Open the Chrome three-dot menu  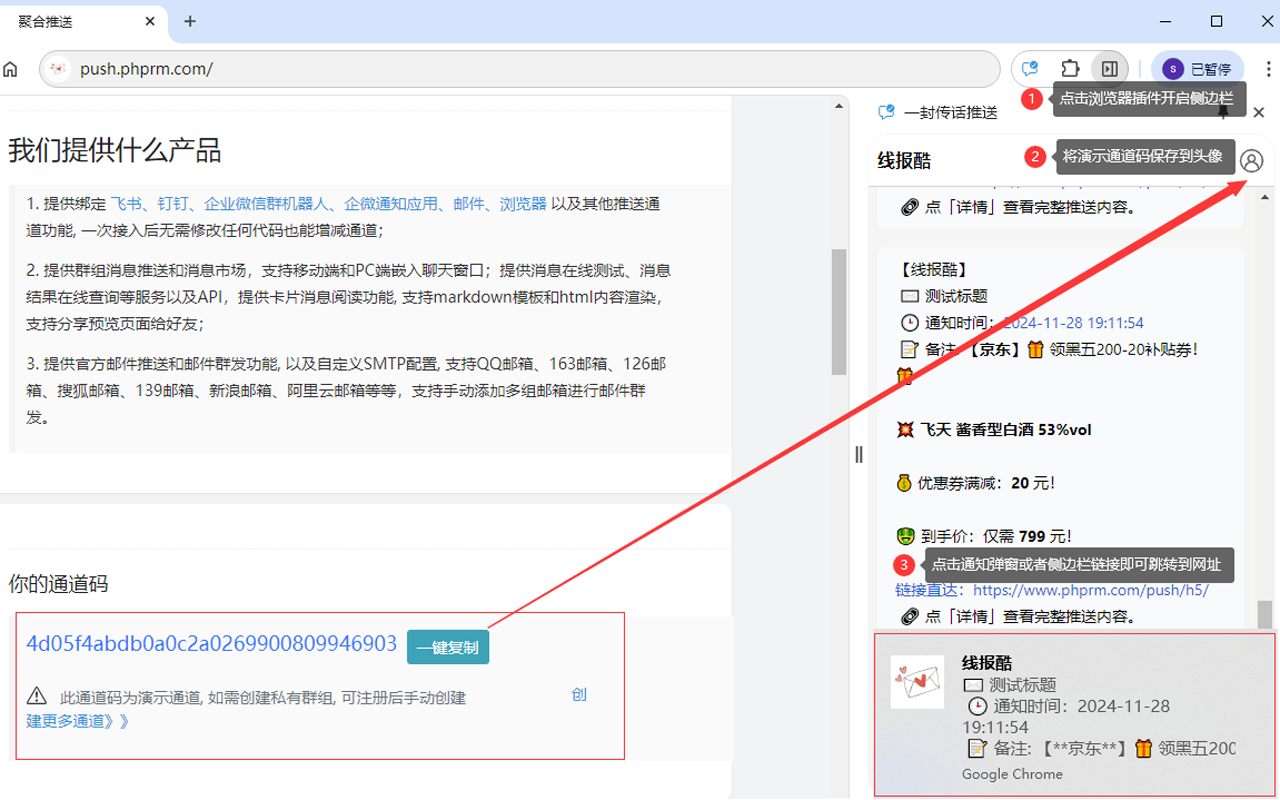pyautogui.click(x=1267, y=69)
